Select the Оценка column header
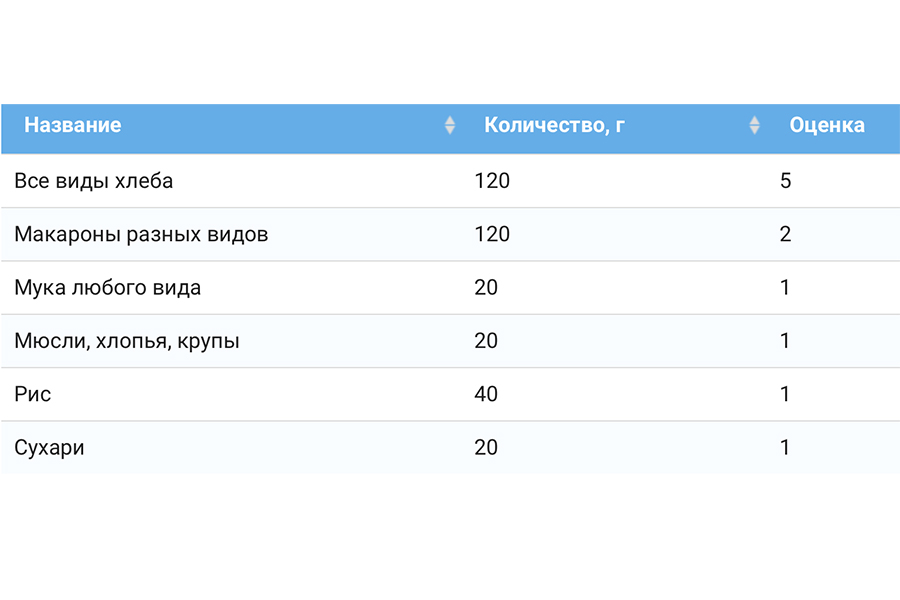The height and width of the screenshot is (600, 900). coord(827,125)
